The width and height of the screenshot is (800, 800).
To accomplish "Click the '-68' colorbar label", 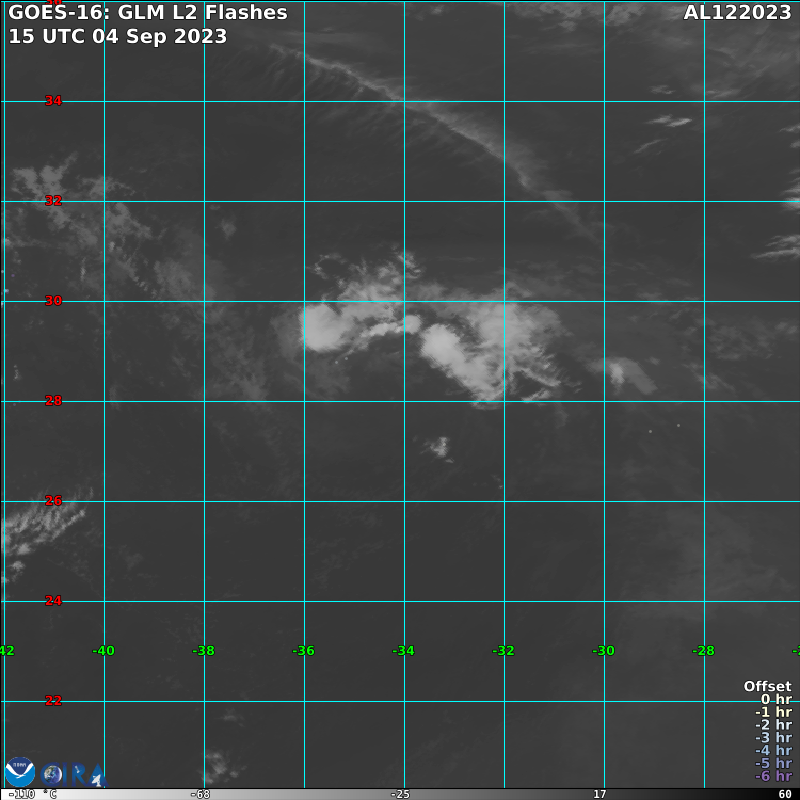I will pos(200,794).
